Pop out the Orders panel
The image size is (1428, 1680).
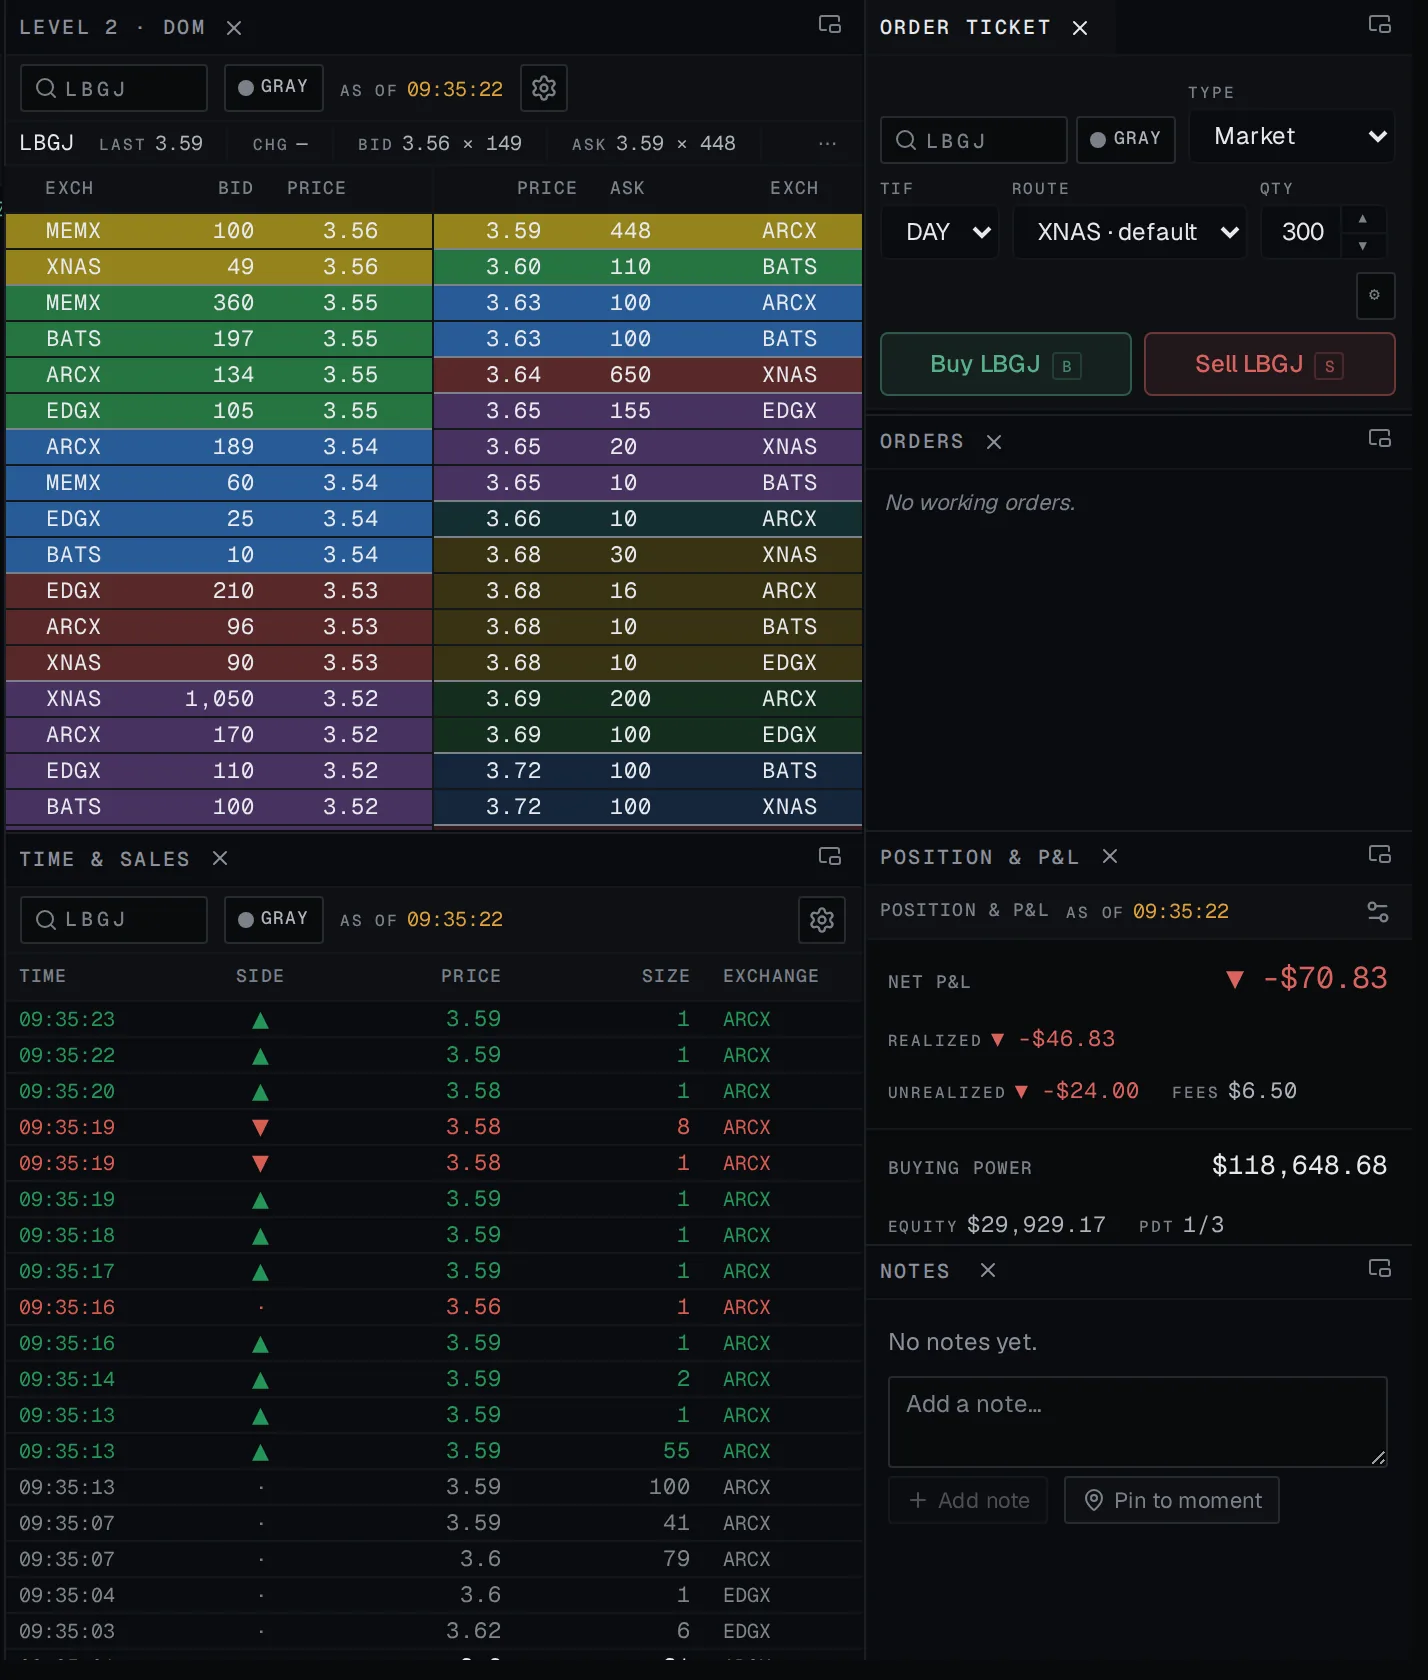(1380, 438)
